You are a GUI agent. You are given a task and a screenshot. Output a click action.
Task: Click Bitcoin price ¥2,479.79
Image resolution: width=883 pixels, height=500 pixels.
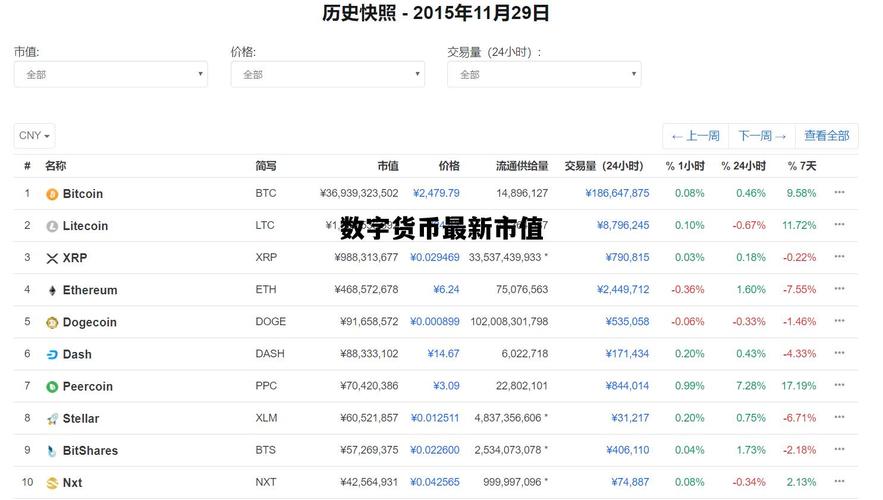[436, 193]
